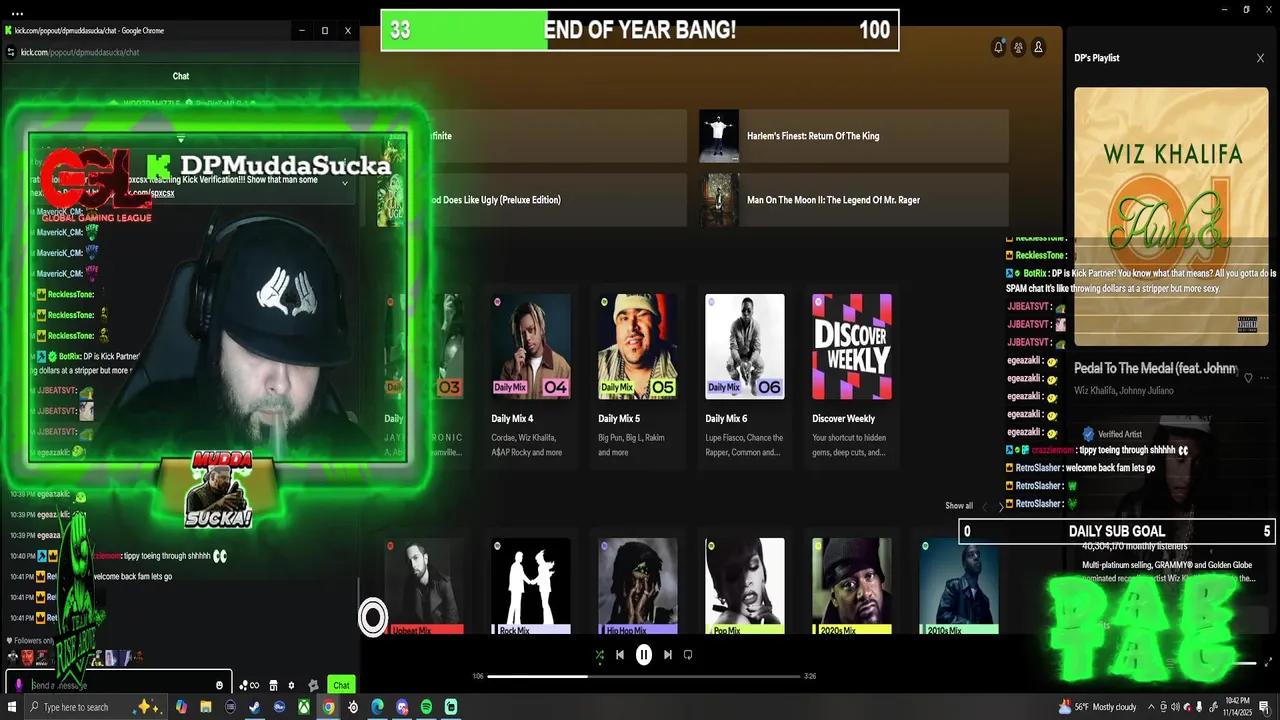Click Pedal To The Medal song title
The width and height of the screenshot is (1280, 720).
click(x=1156, y=369)
